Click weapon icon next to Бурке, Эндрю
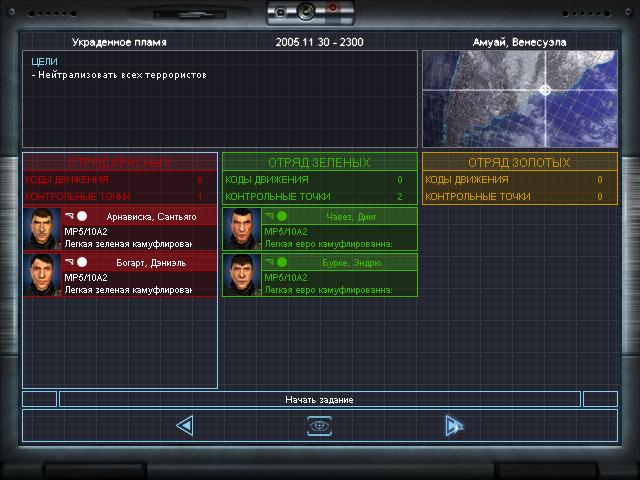Image resolution: width=640 pixels, height=480 pixels. tap(269, 262)
